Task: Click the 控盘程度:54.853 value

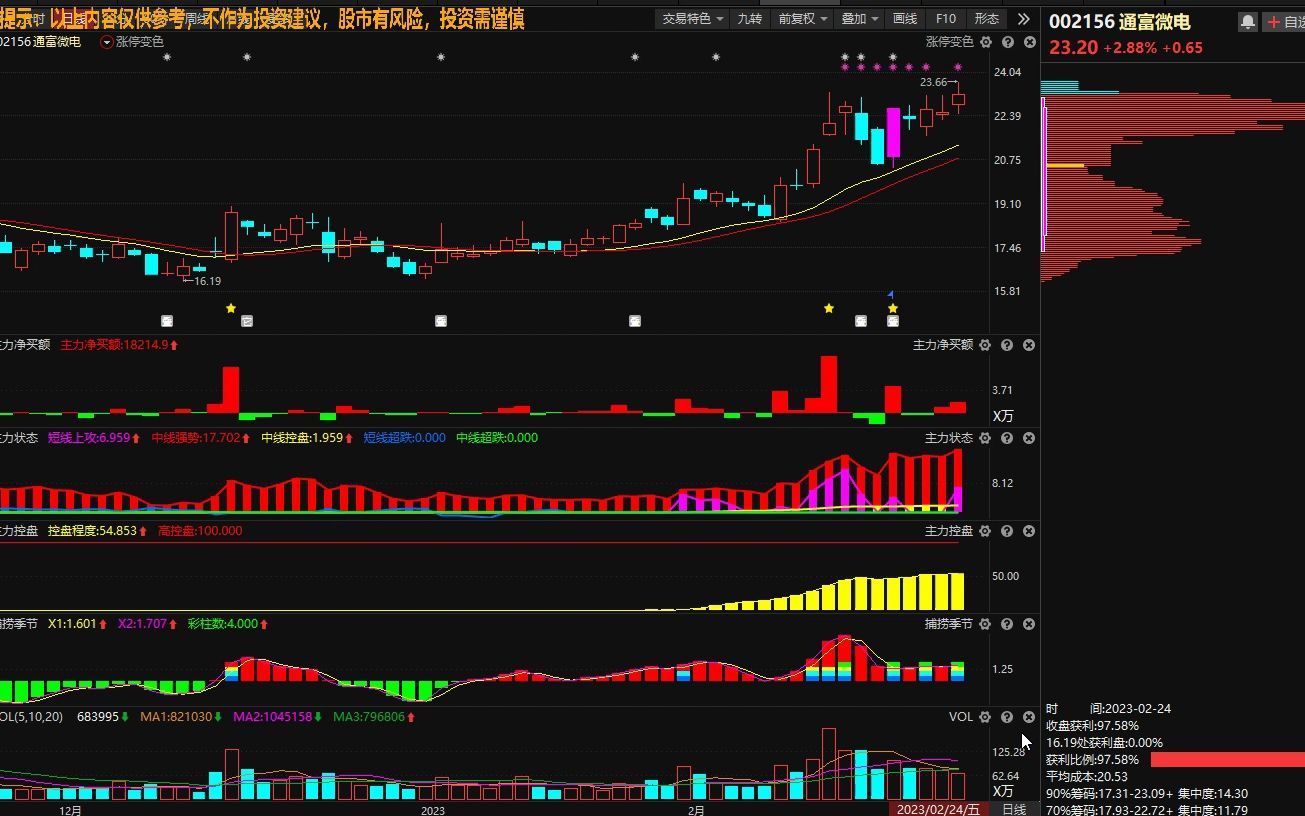Action: [x=98, y=531]
